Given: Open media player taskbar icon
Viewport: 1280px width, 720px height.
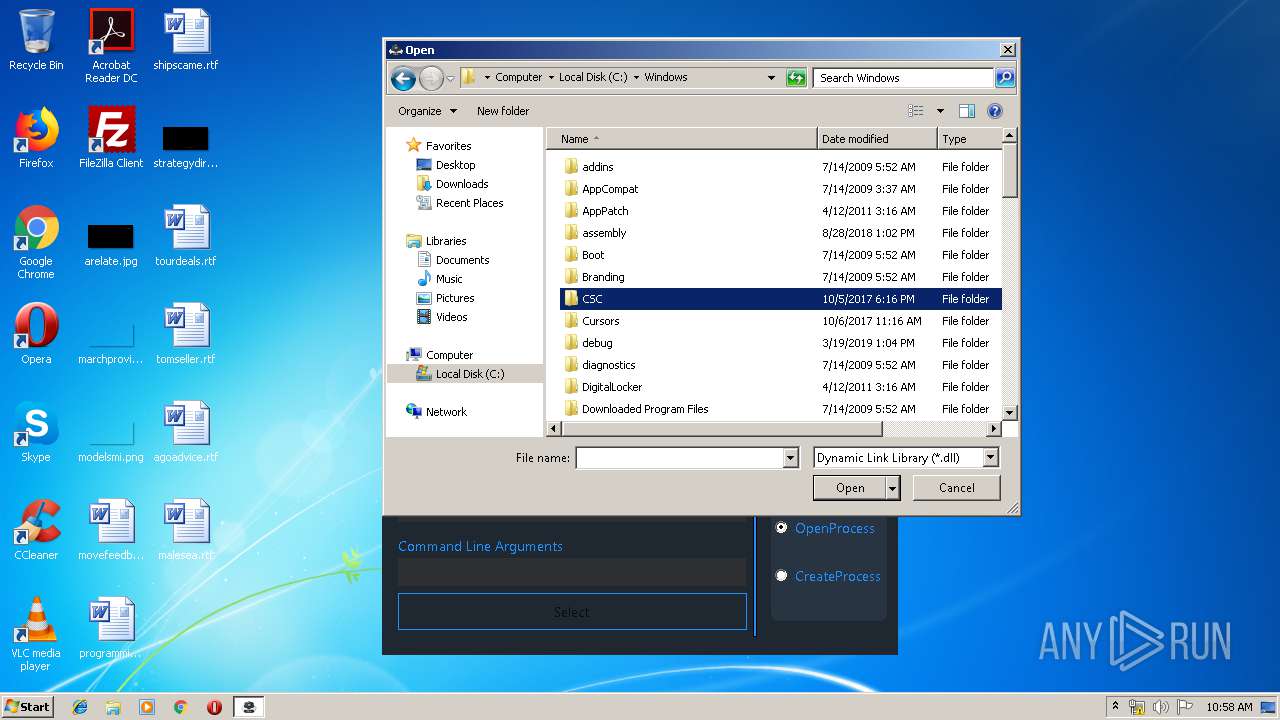Looking at the screenshot, I should (147, 707).
